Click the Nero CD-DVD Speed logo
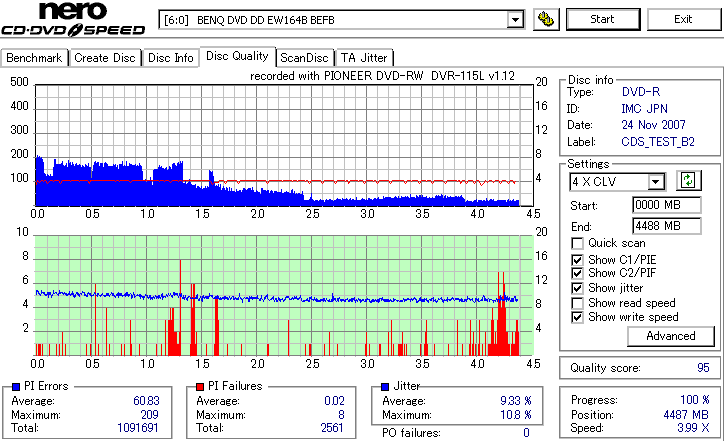 [73, 19]
